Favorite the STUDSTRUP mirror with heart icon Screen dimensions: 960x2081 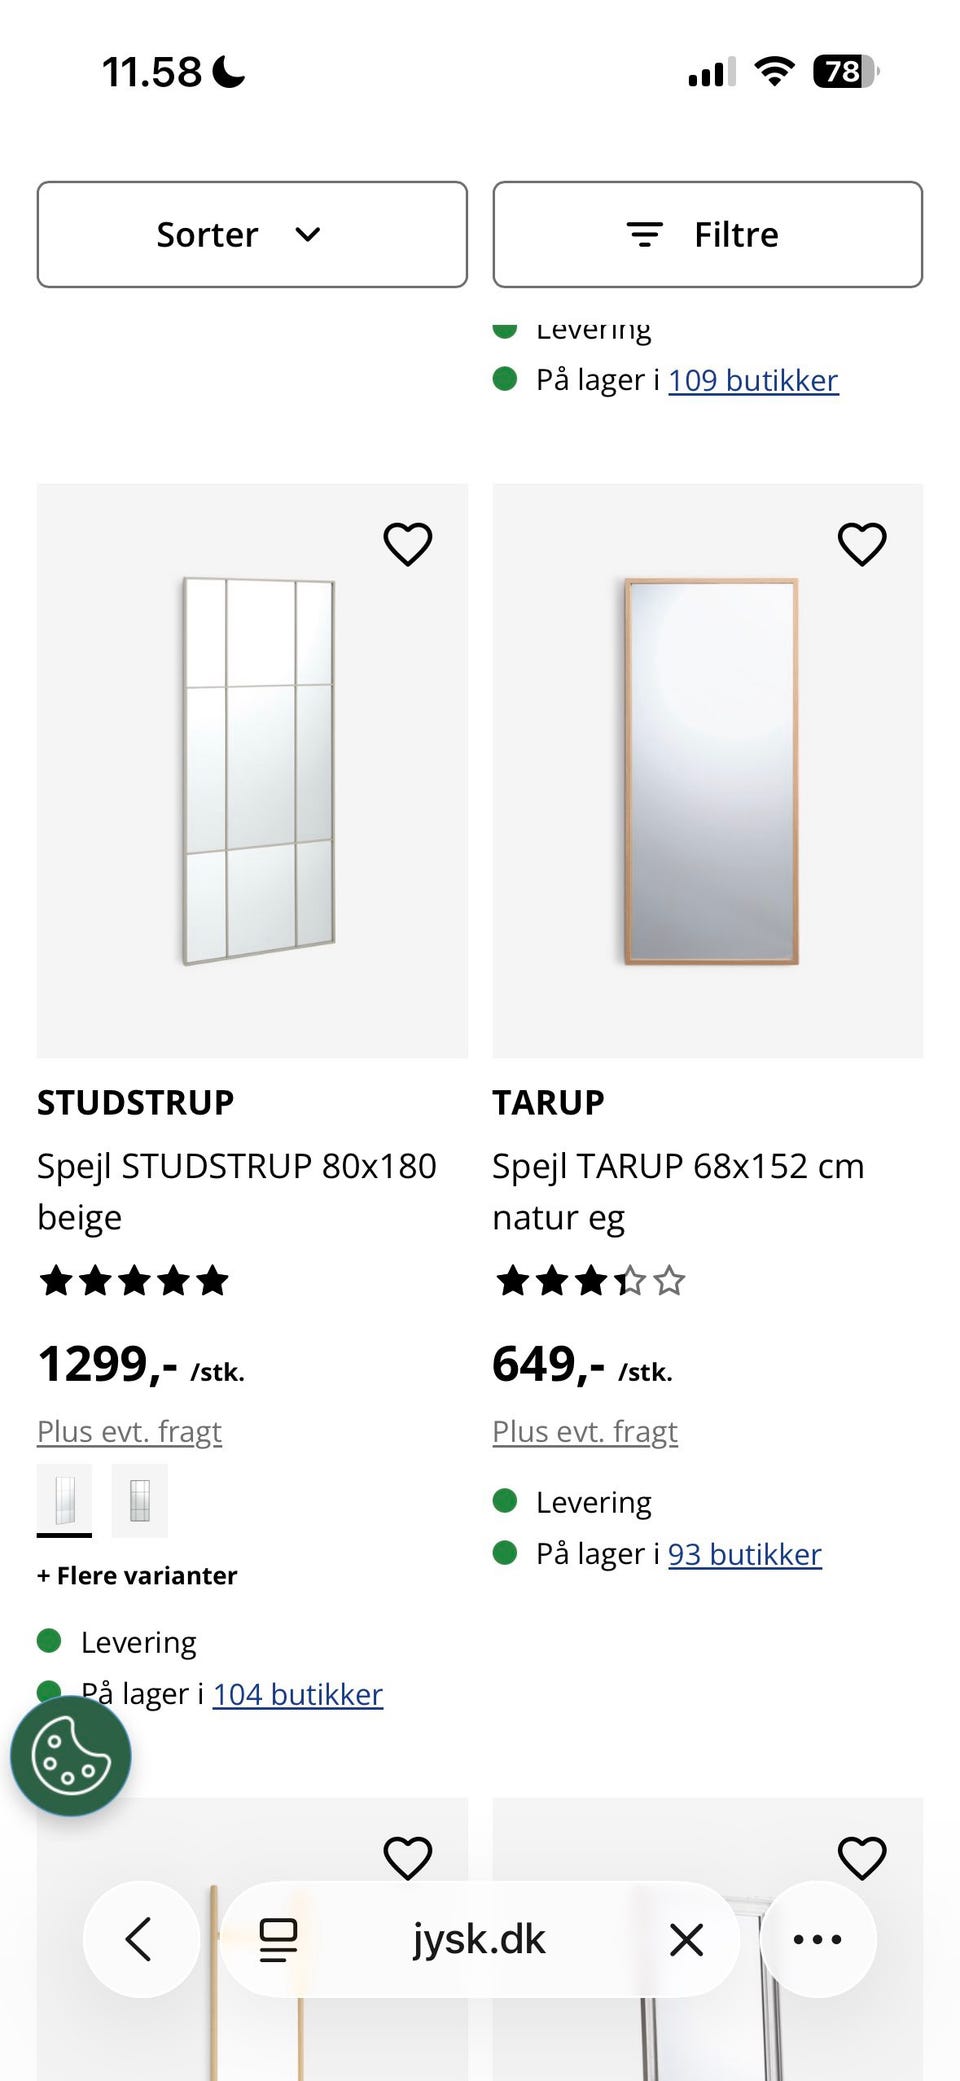click(x=408, y=544)
